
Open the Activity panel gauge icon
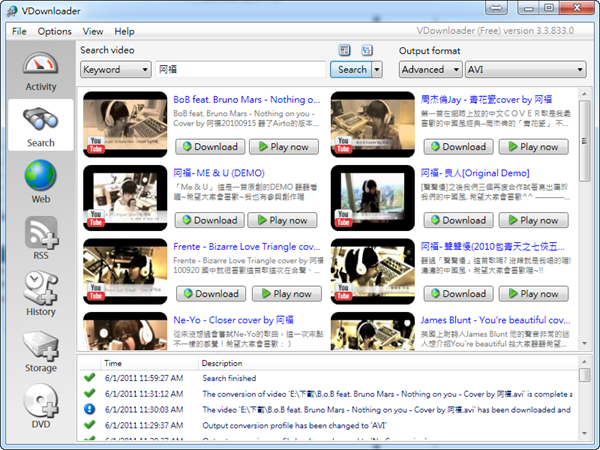[41, 64]
